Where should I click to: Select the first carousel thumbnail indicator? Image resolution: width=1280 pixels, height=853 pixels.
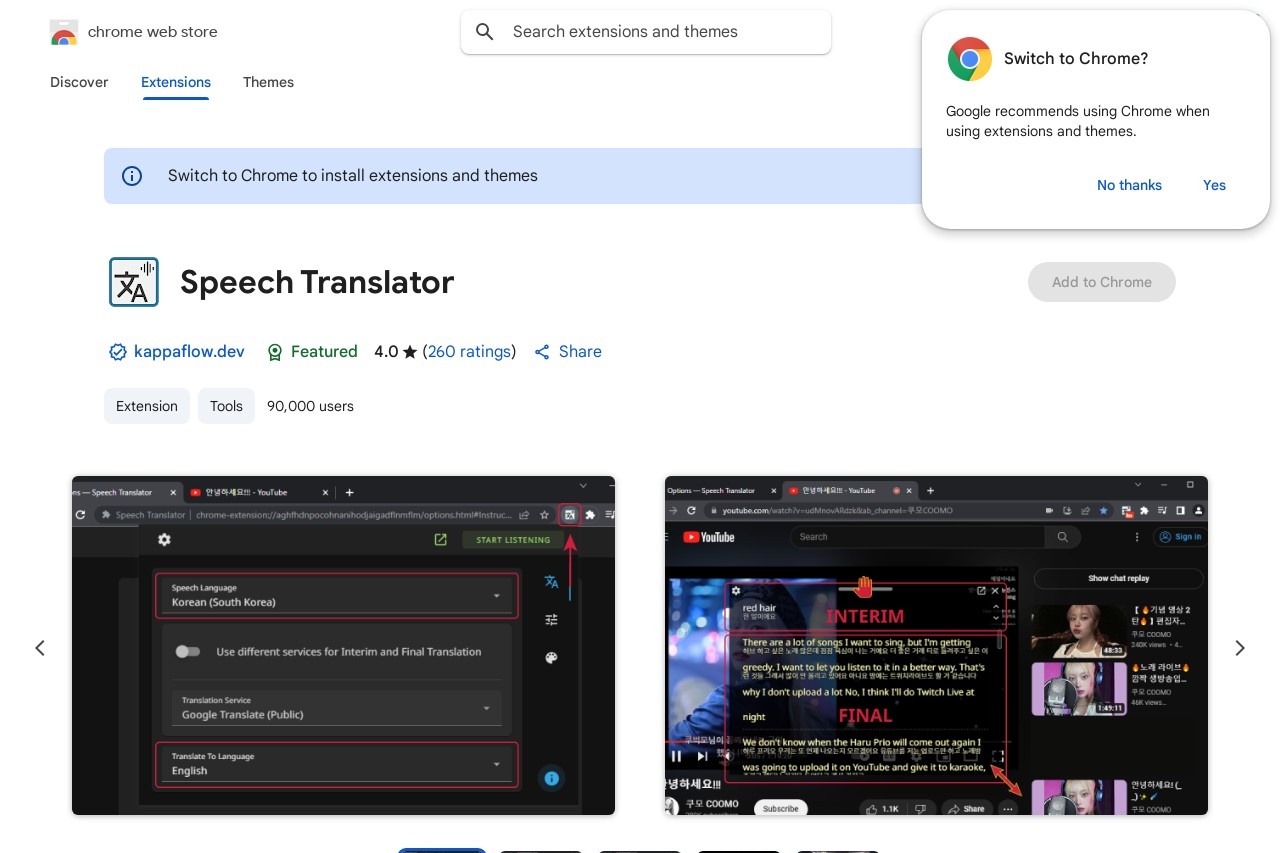tap(442, 850)
